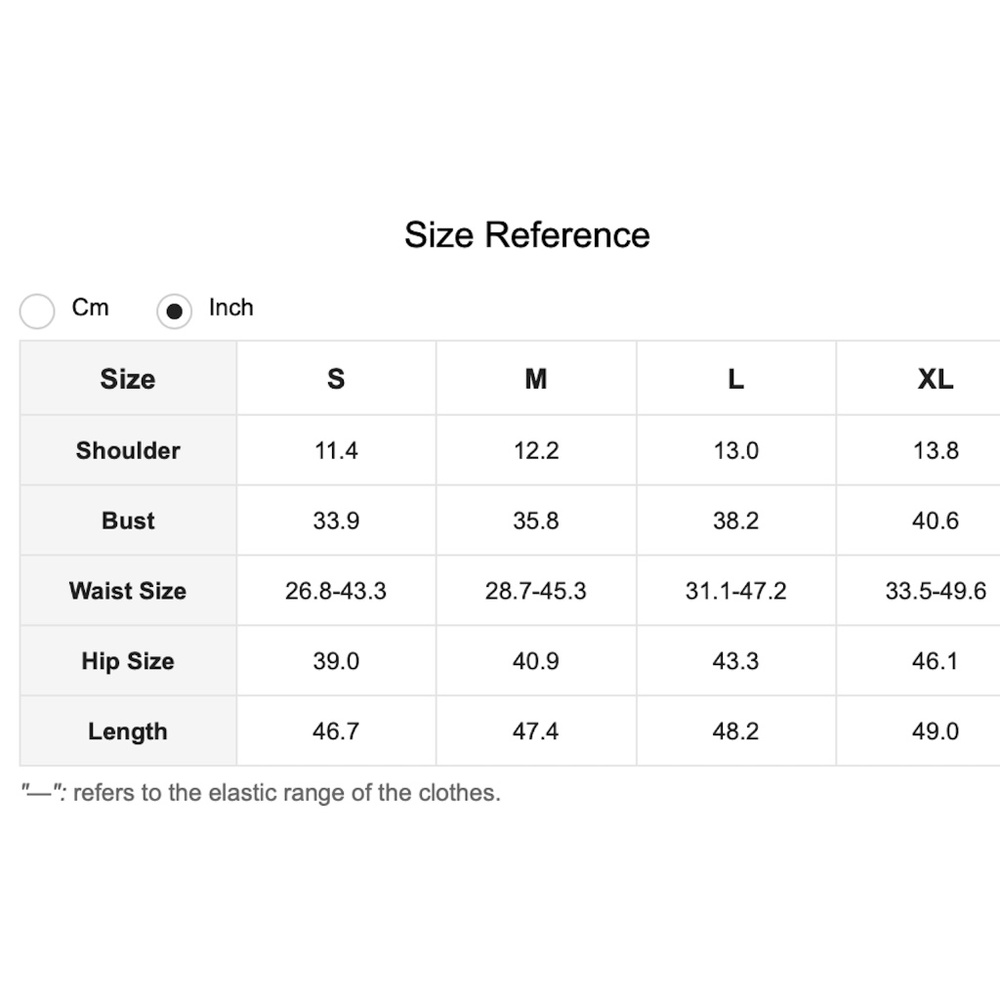
Task: Click the Length row label
Action: (x=128, y=731)
